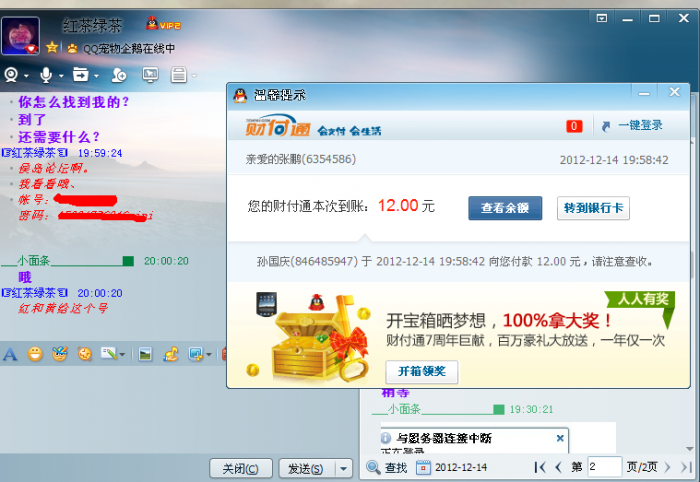The width and height of the screenshot is (700, 482).
Task: Click the QQ penguin icon in popup title
Action: [240, 95]
